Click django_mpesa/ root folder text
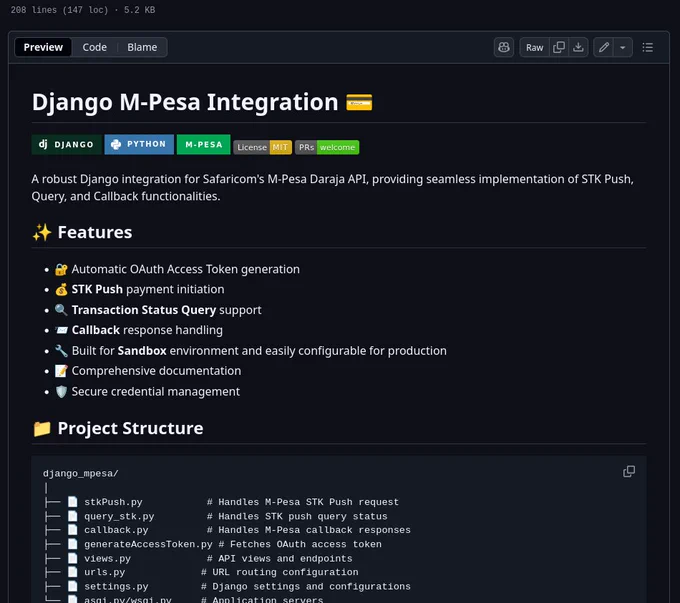The width and height of the screenshot is (680, 603). 81,473
